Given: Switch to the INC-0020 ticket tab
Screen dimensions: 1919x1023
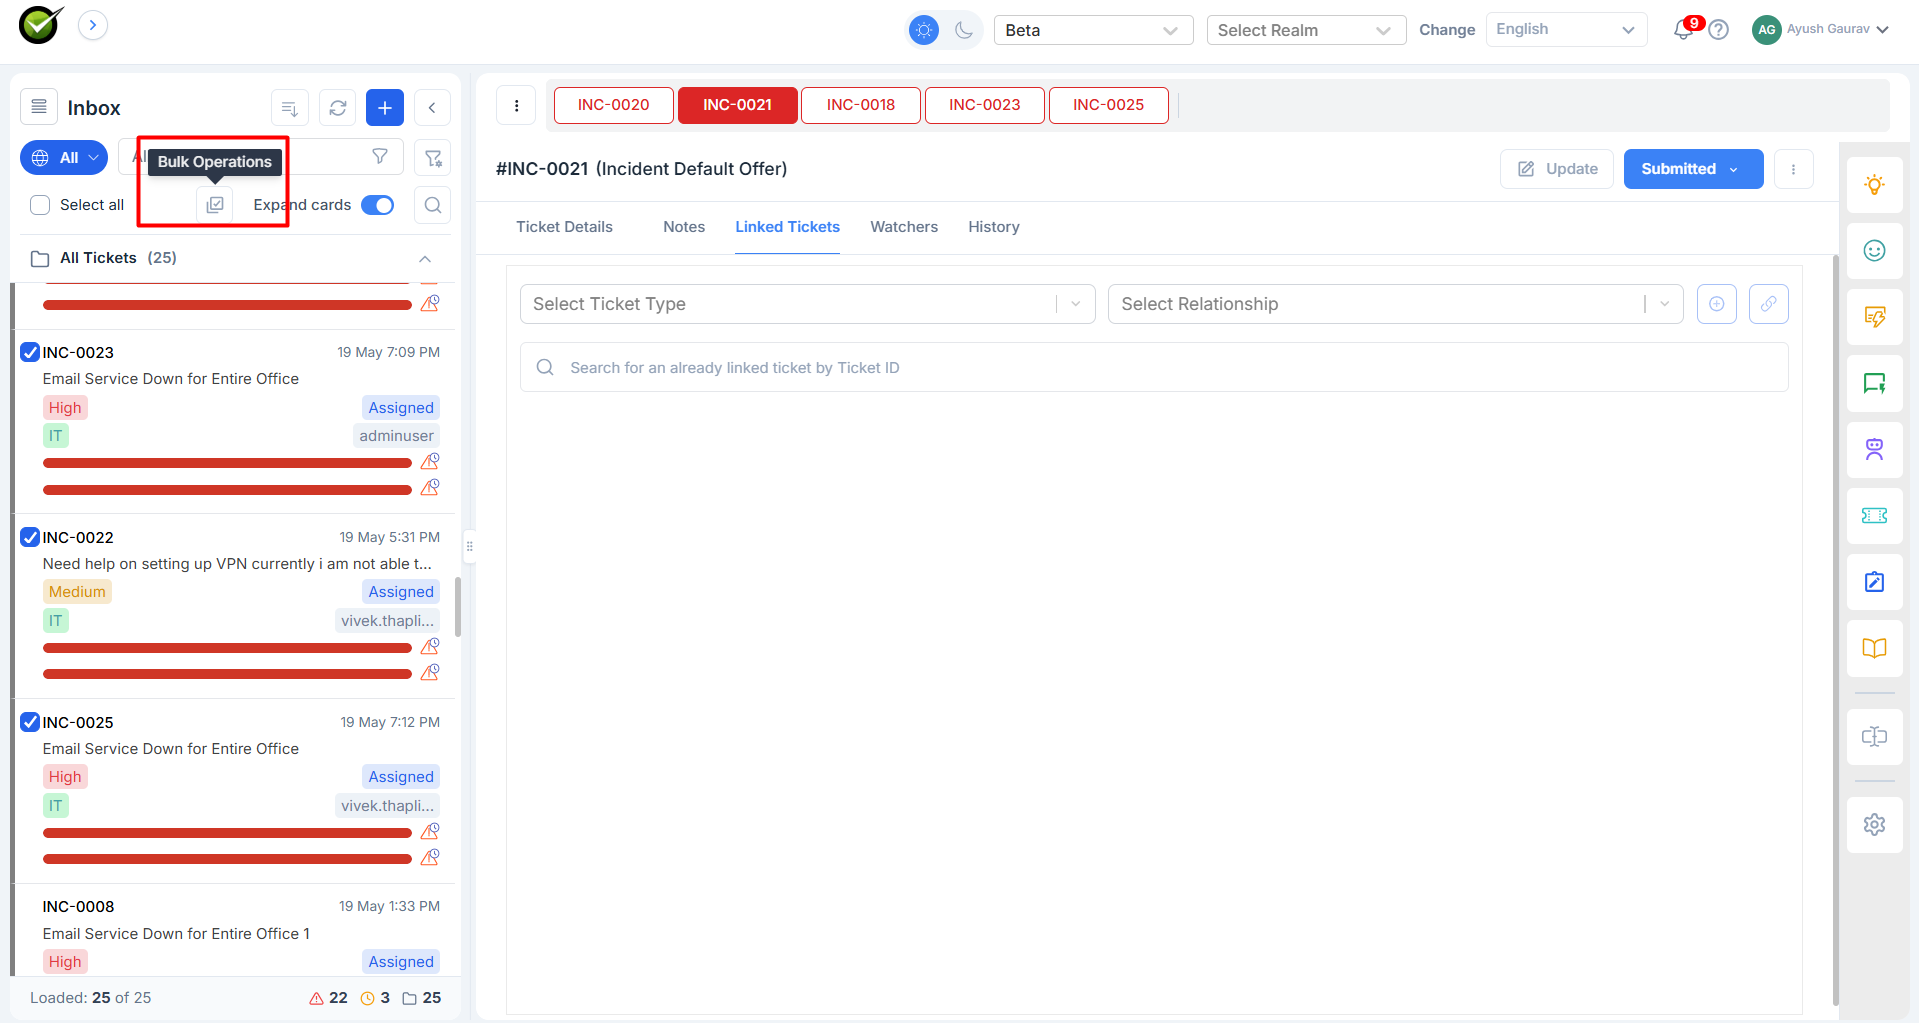Looking at the screenshot, I should coord(613,105).
